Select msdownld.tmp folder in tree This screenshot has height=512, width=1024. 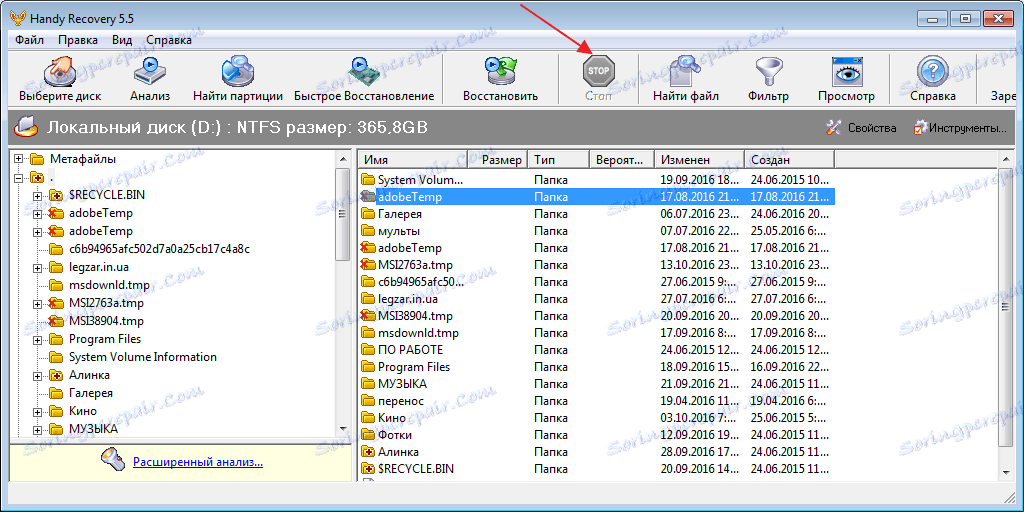[109, 285]
